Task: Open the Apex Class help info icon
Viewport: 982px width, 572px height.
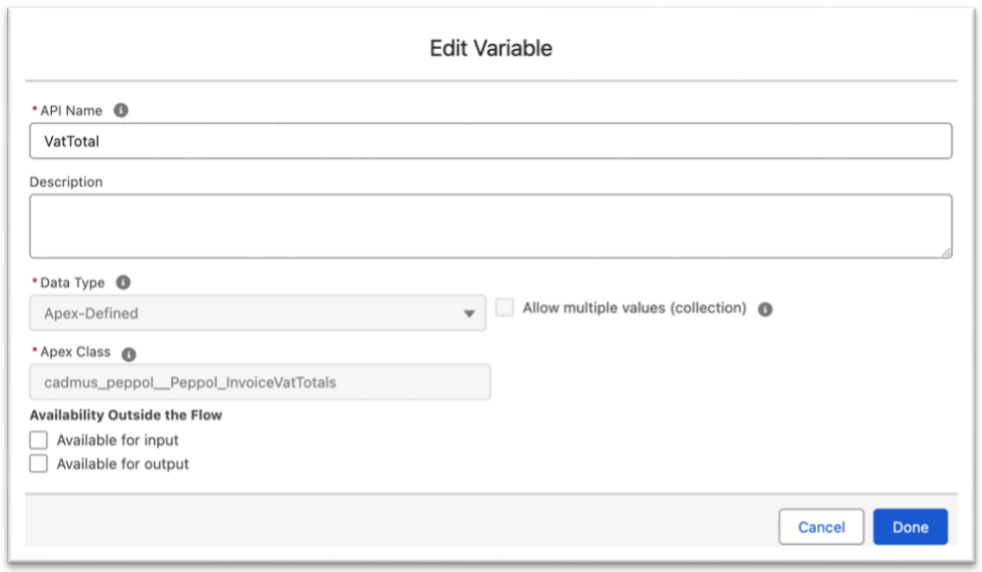Action: (x=129, y=354)
